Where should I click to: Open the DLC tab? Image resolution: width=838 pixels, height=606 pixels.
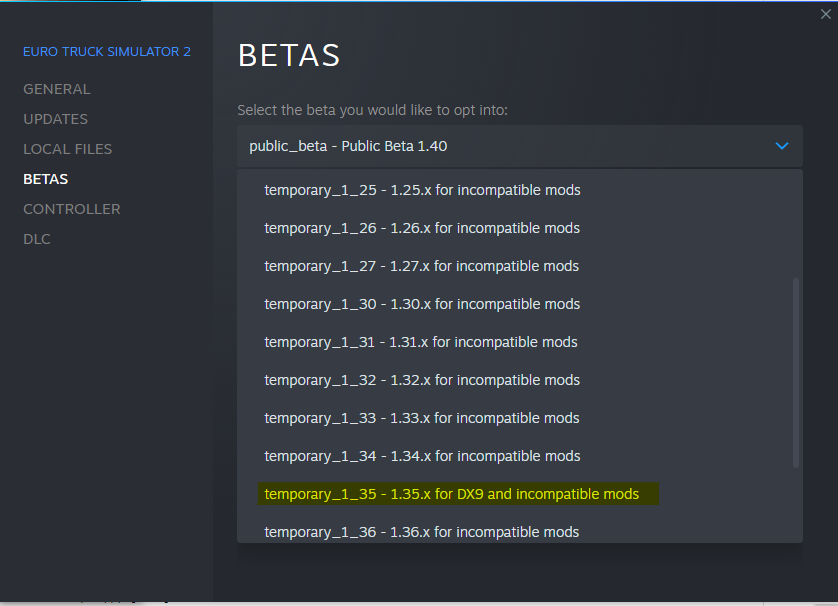tap(37, 239)
